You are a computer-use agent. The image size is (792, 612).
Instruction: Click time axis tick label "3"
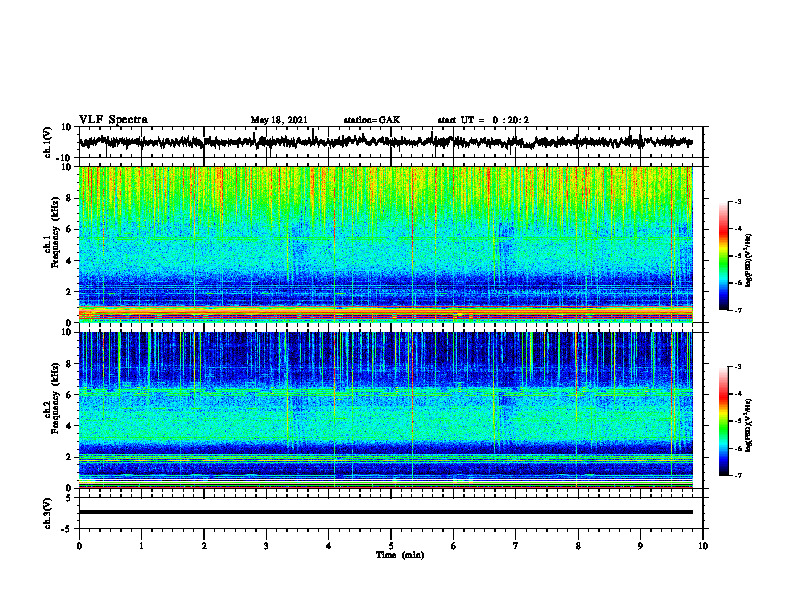tap(266, 546)
